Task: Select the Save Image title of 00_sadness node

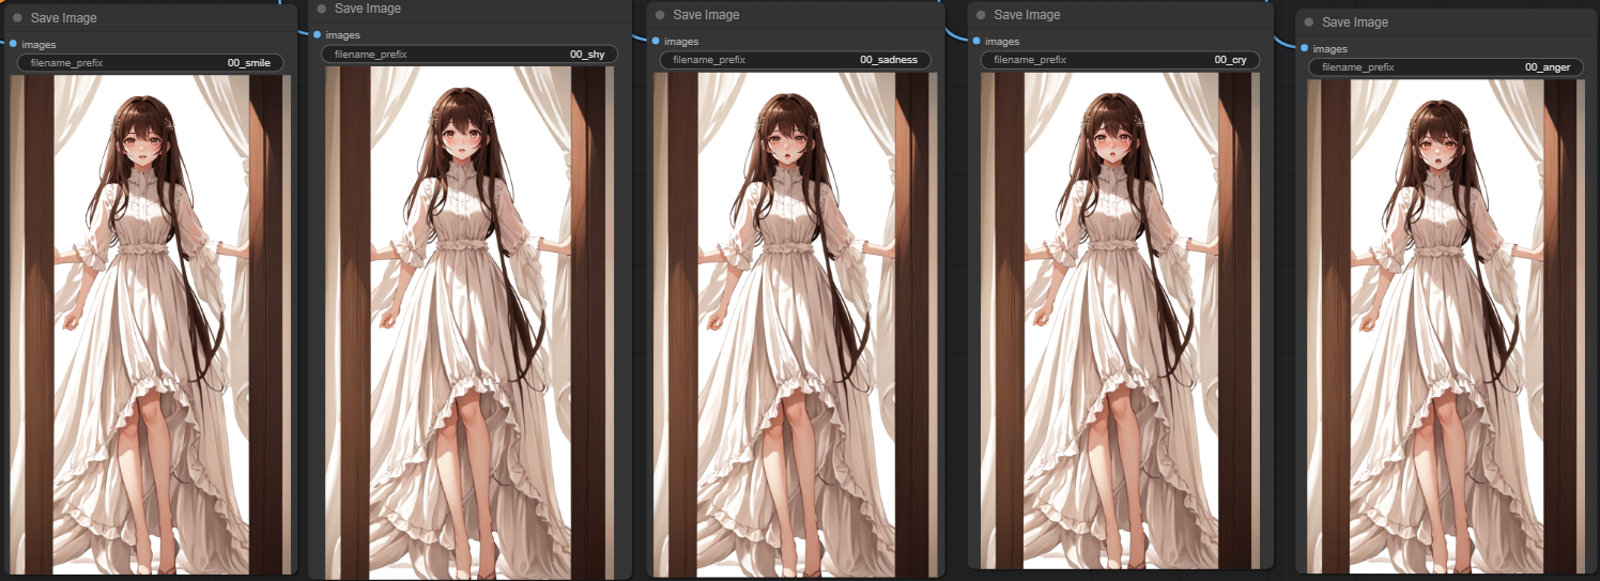Action: tap(707, 15)
